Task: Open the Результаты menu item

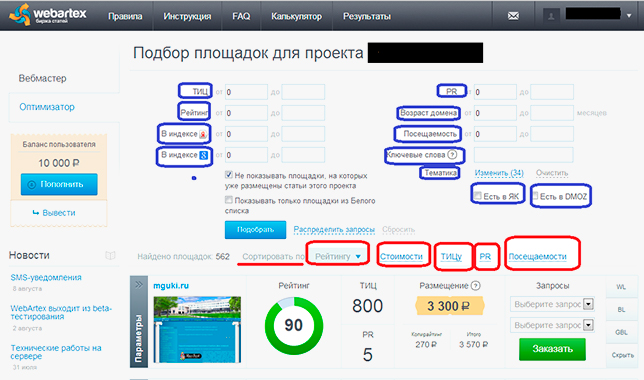Action: tap(367, 16)
